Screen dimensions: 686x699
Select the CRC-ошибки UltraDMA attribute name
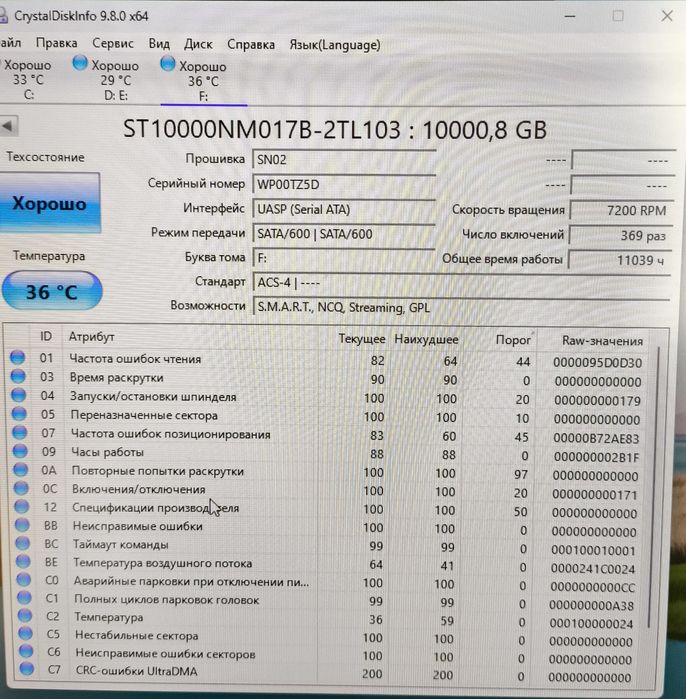click(x=136, y=671)
